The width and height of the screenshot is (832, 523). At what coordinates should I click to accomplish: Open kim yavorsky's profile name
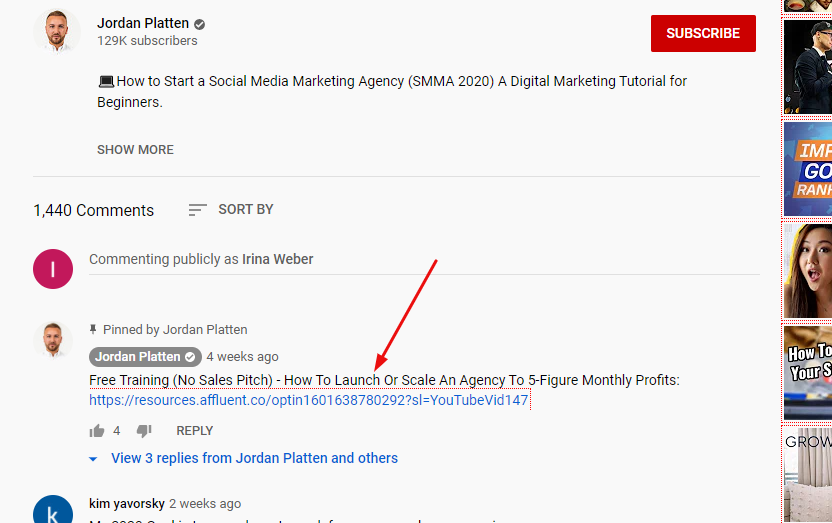point(127,503)
